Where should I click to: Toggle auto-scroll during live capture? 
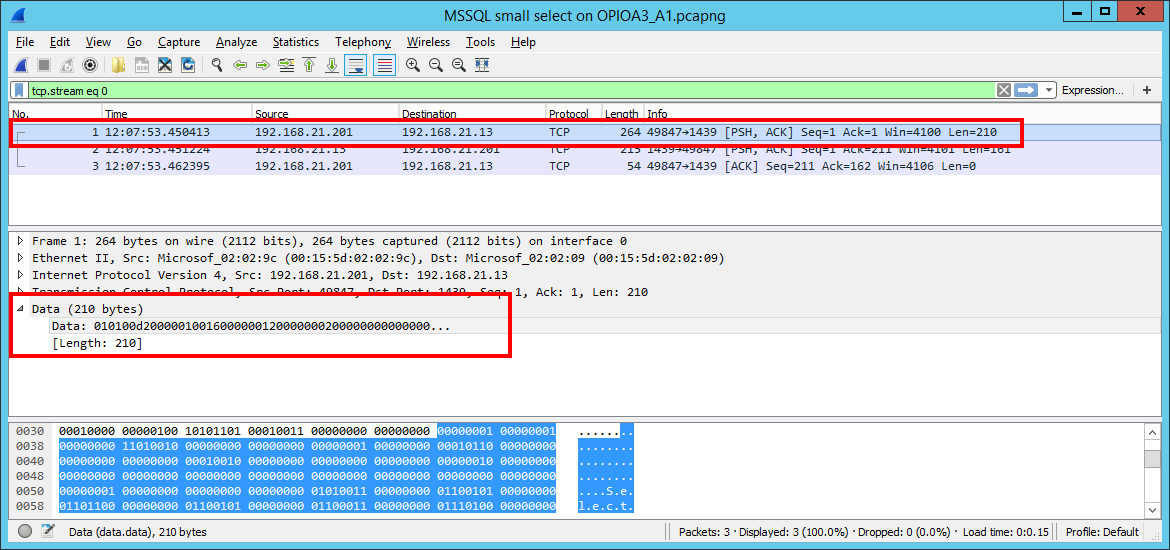click(355, 65)
